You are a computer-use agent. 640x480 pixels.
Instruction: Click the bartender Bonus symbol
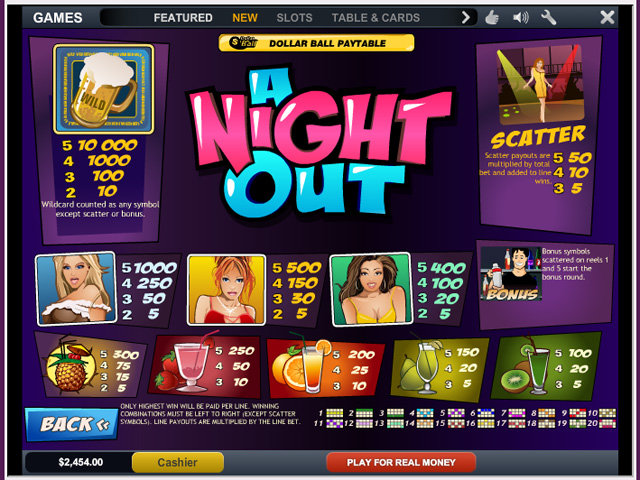(x=511, y=274)
